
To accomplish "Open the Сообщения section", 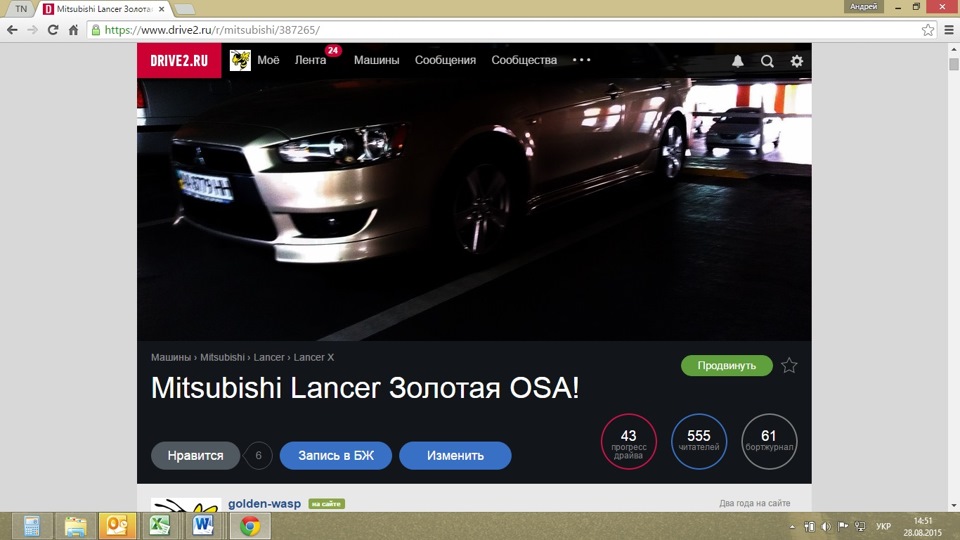I will coord(445,60).
